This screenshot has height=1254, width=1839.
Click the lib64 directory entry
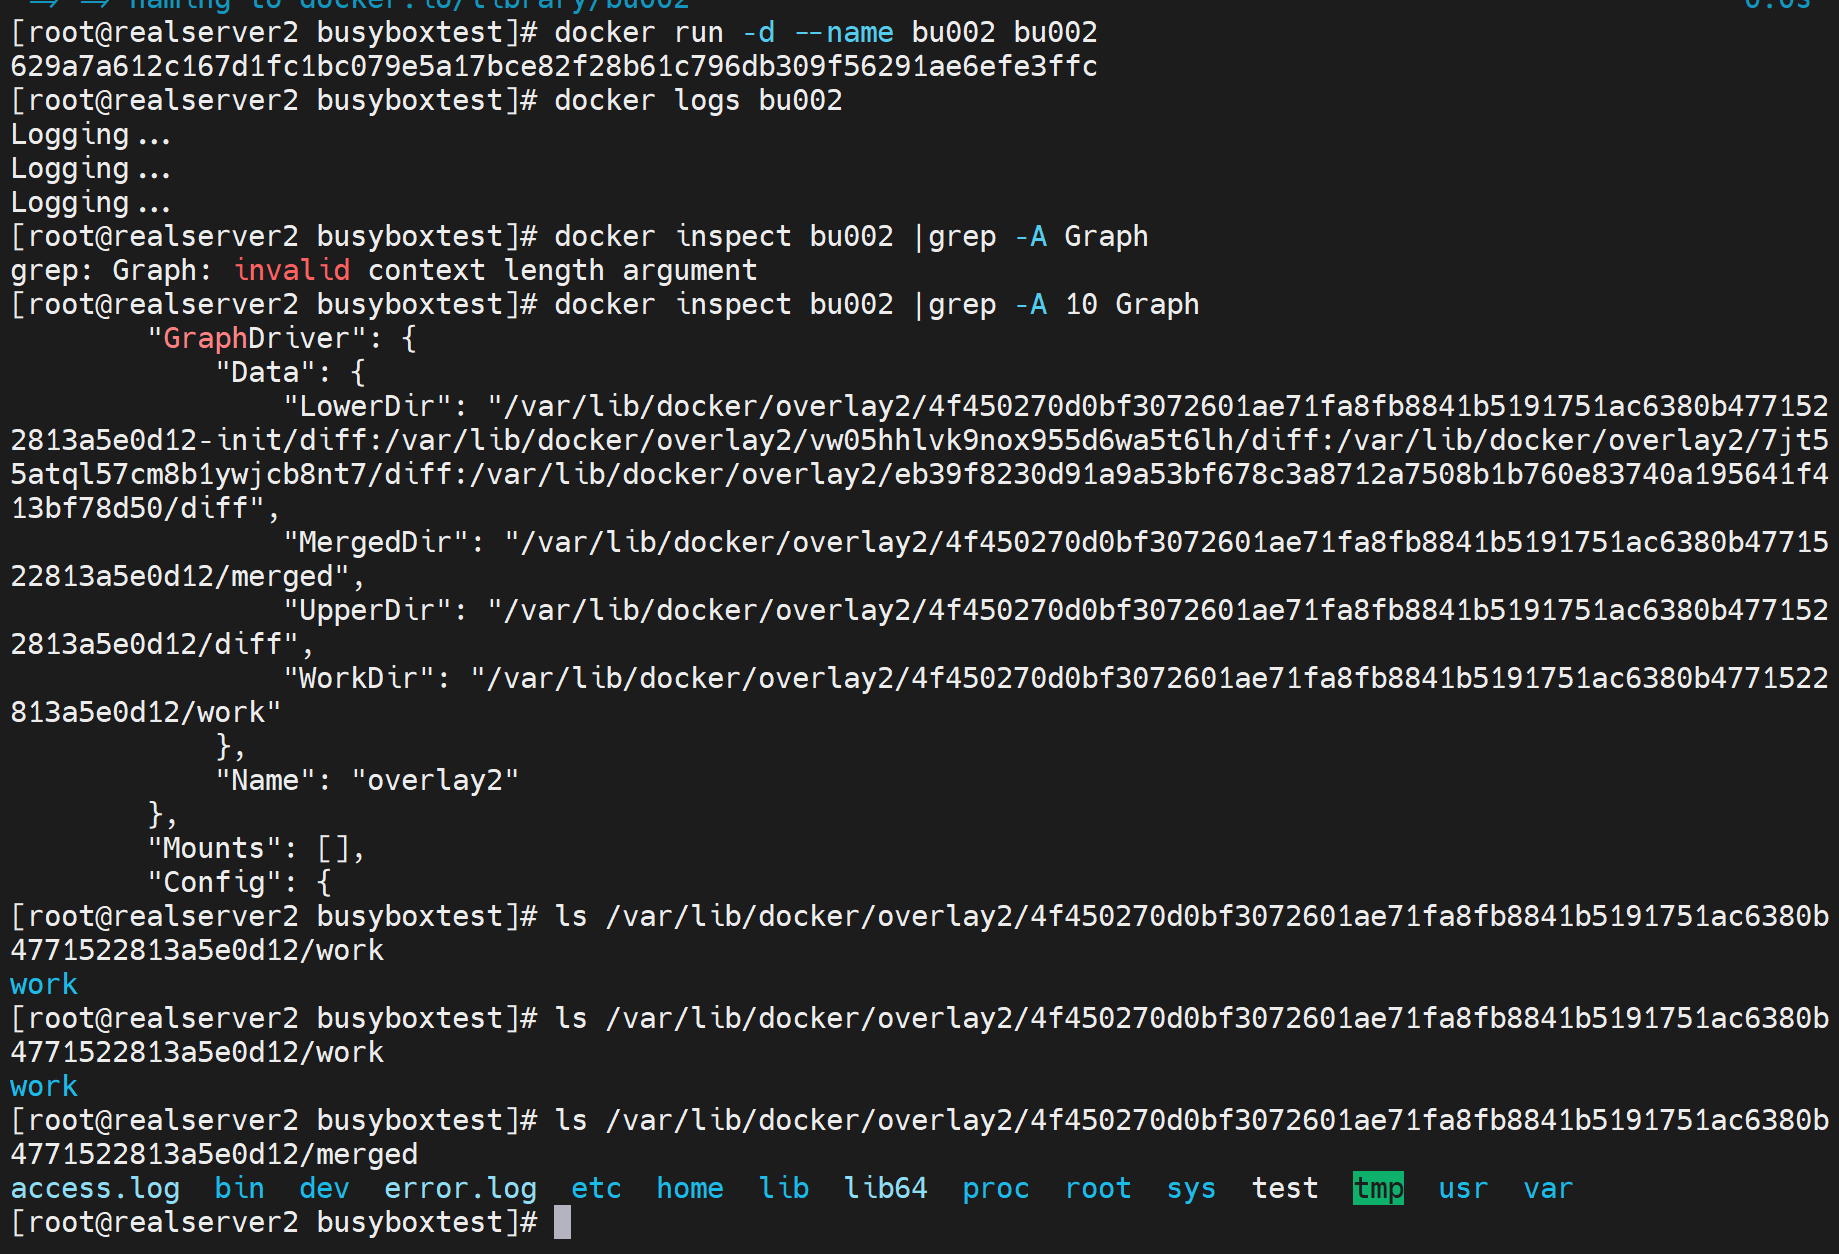coord(885,1188)
